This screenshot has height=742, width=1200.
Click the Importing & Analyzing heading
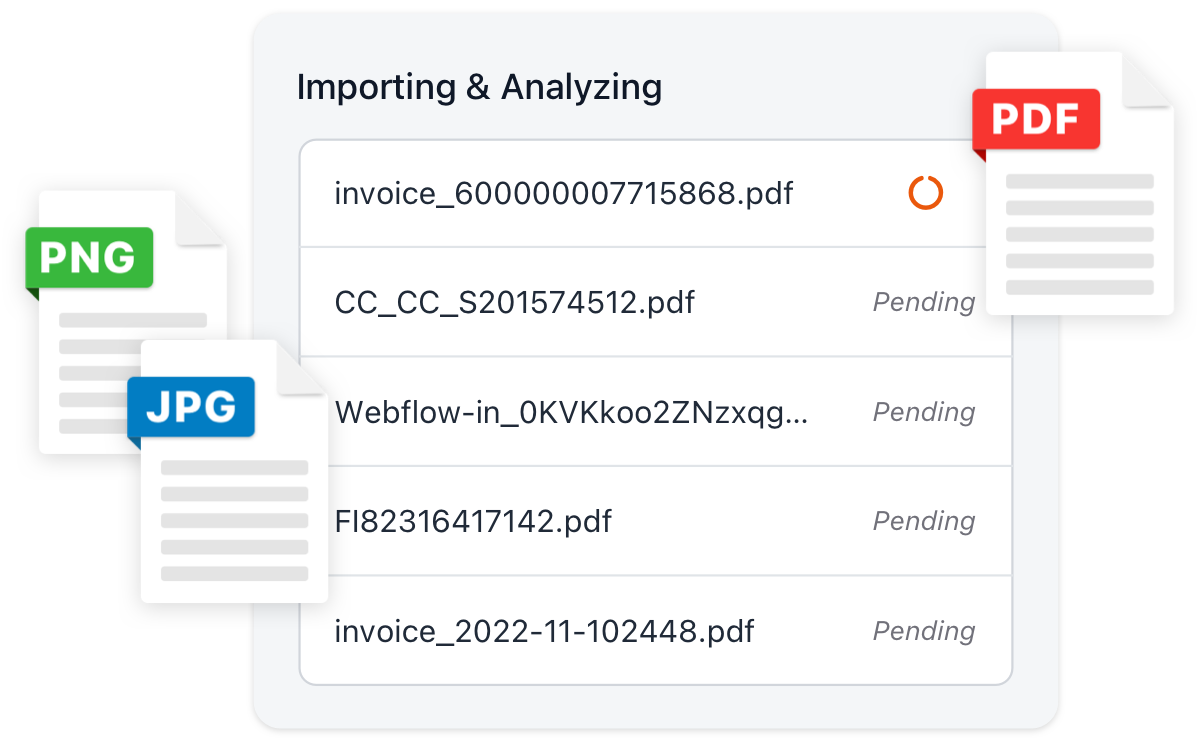(479, 88)
